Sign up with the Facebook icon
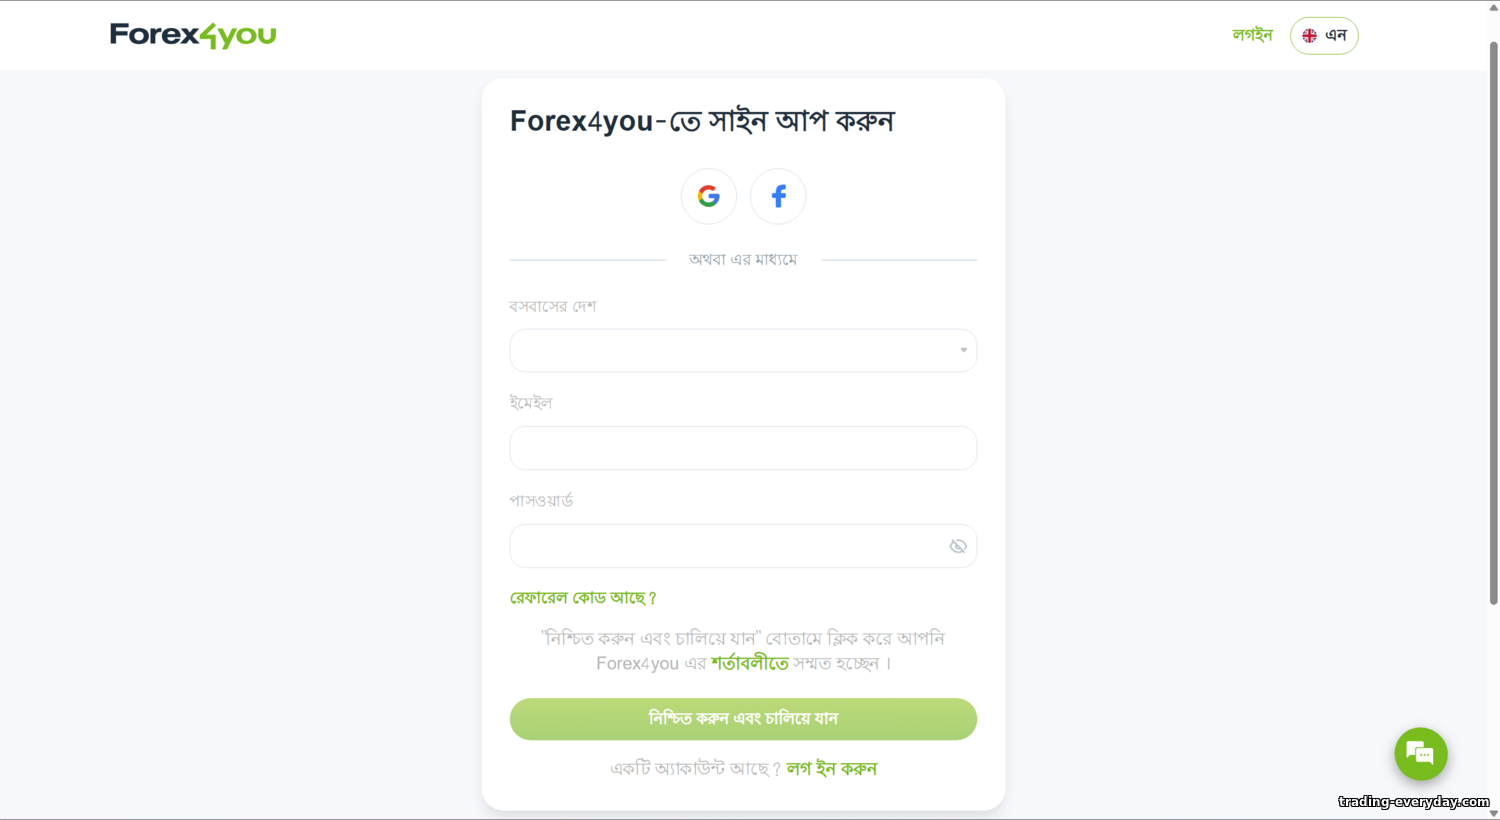This screenshot has height=820, width=1500. point(778,196)
